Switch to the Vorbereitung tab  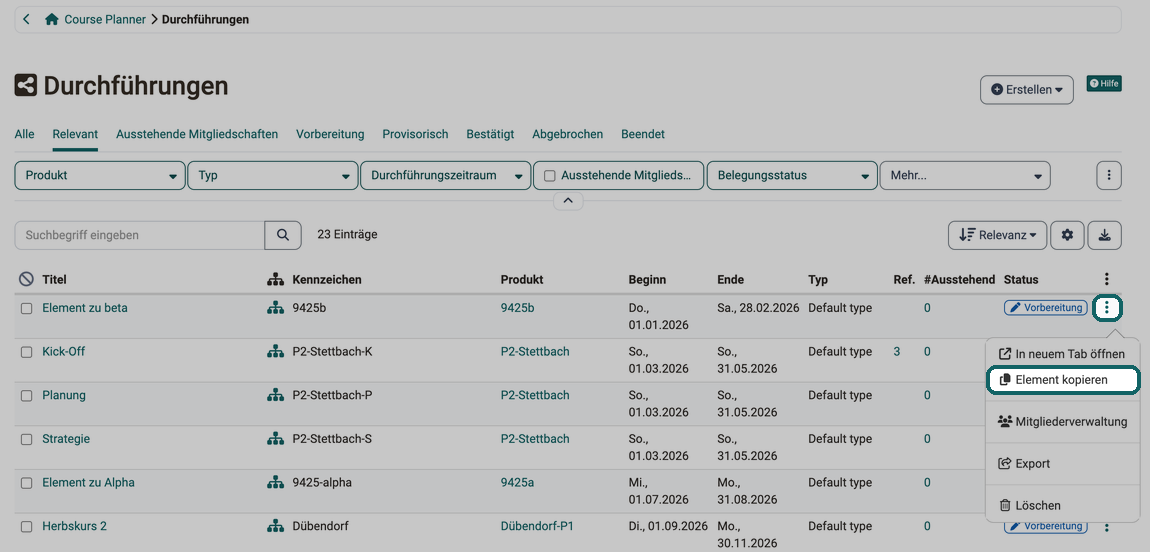(x=330, y=134)
